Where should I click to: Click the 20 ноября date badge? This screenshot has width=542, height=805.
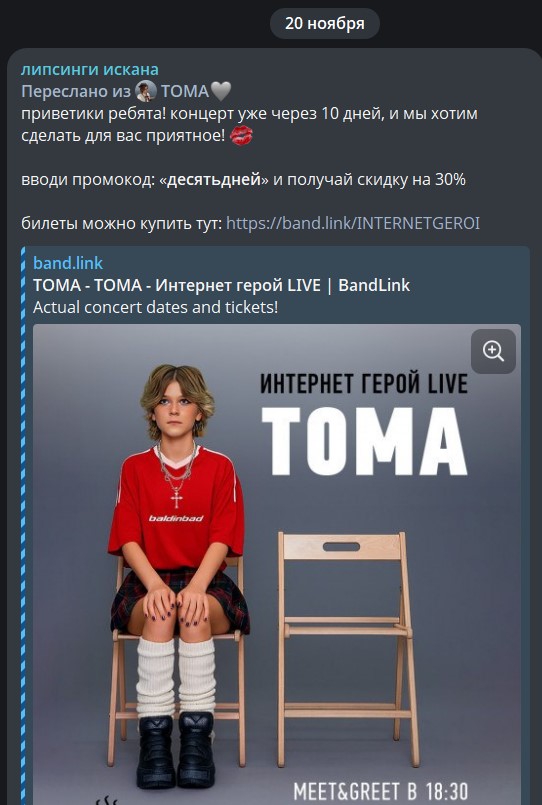324,23
